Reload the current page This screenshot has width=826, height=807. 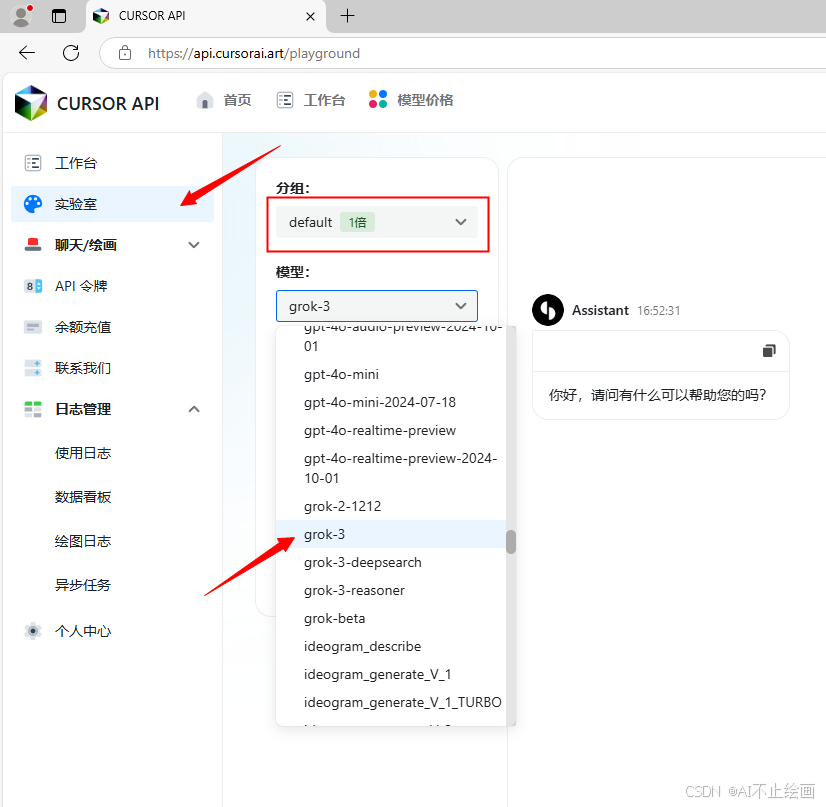pos(71,53)
